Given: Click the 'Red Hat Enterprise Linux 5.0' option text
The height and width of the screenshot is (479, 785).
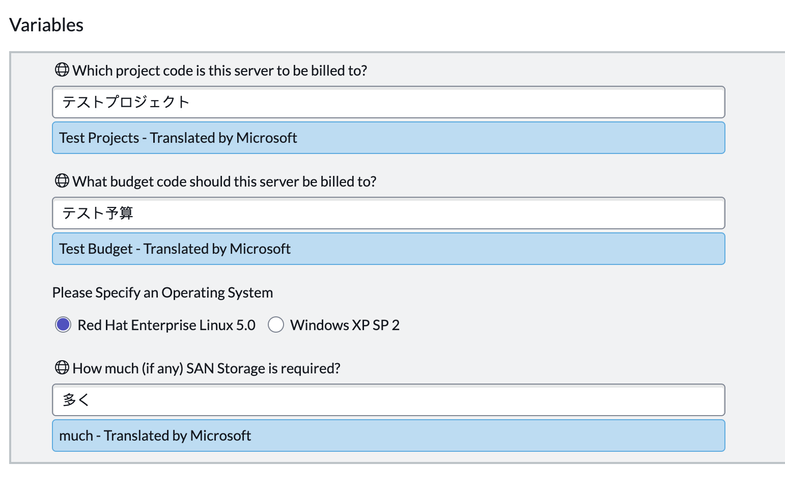Looking at the screenshot, I should 166,325.
